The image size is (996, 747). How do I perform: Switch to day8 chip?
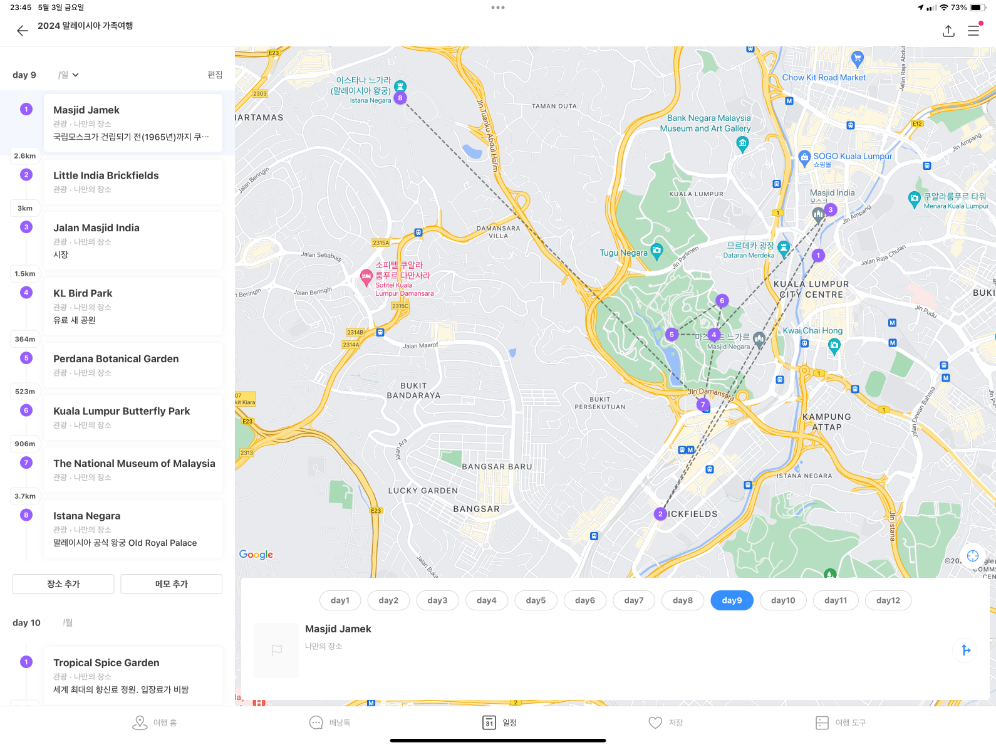[x=683, y=600]
